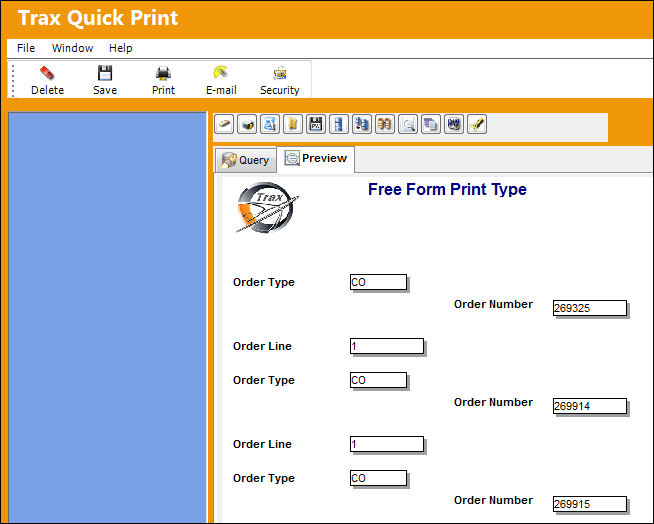This screenshot has height=524, width=654.
Task: Click the Order Line field above Order Number 269914
Action: (387, 346)
